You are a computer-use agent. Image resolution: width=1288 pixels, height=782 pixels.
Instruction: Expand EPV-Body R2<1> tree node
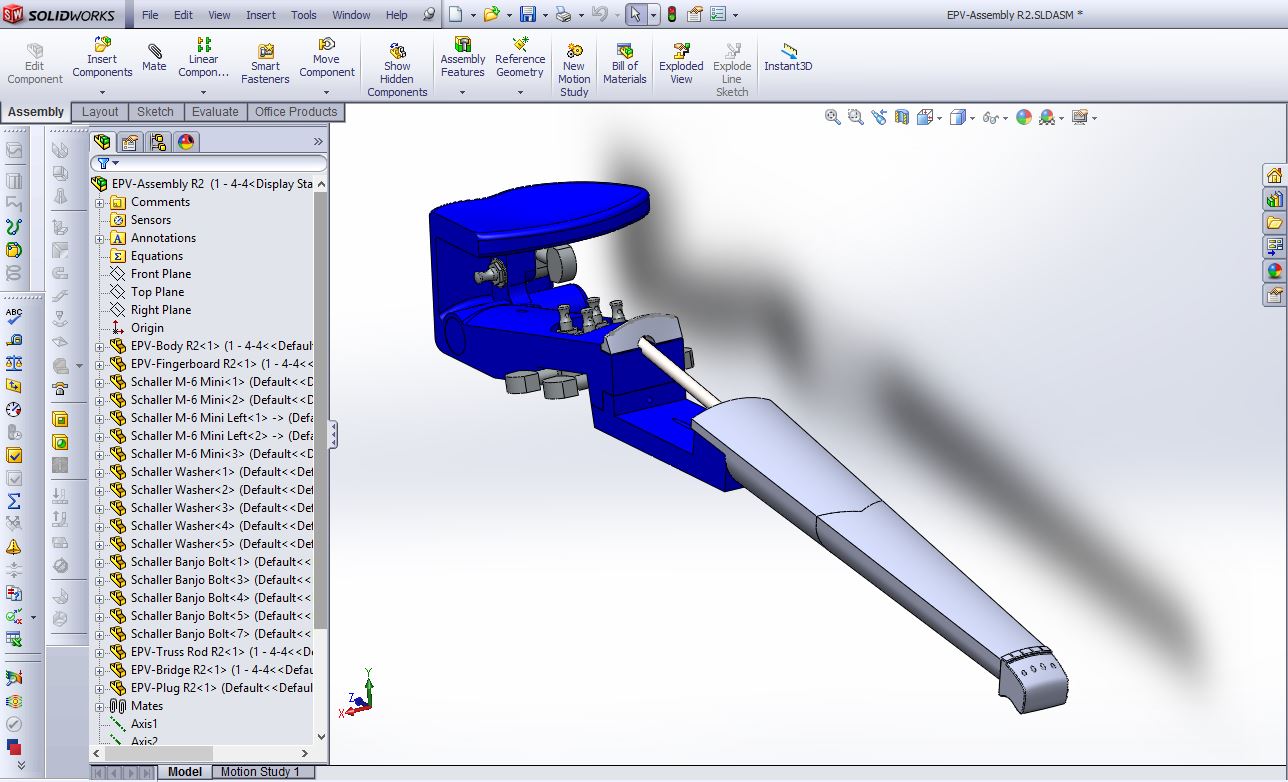[x=99, y=346]
